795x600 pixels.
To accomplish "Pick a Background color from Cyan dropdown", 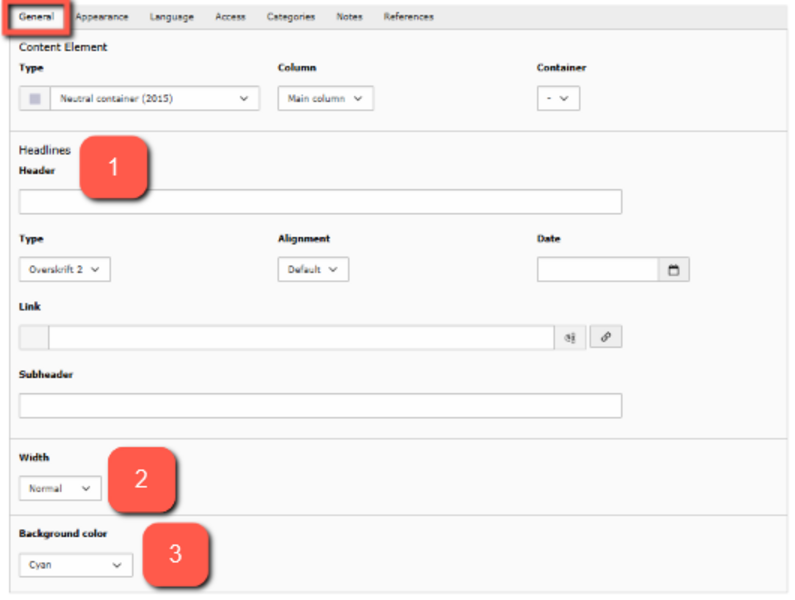I will tap(76, 565).
